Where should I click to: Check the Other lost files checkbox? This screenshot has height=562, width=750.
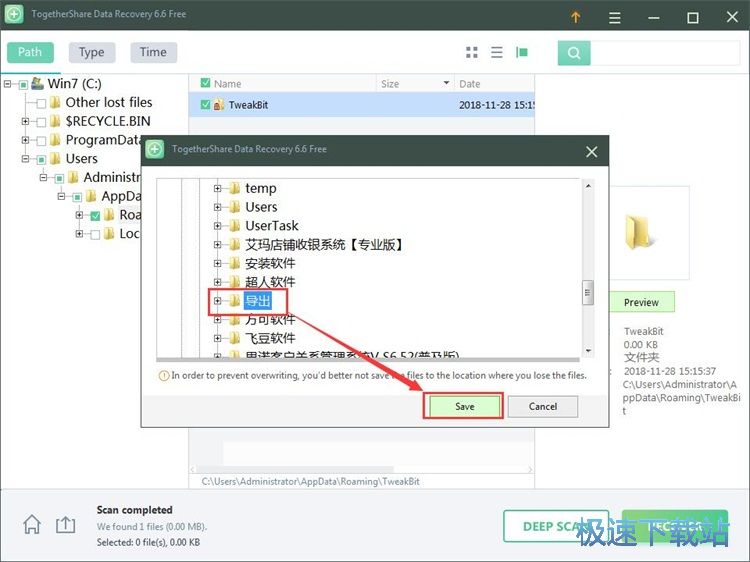(41, 103)
